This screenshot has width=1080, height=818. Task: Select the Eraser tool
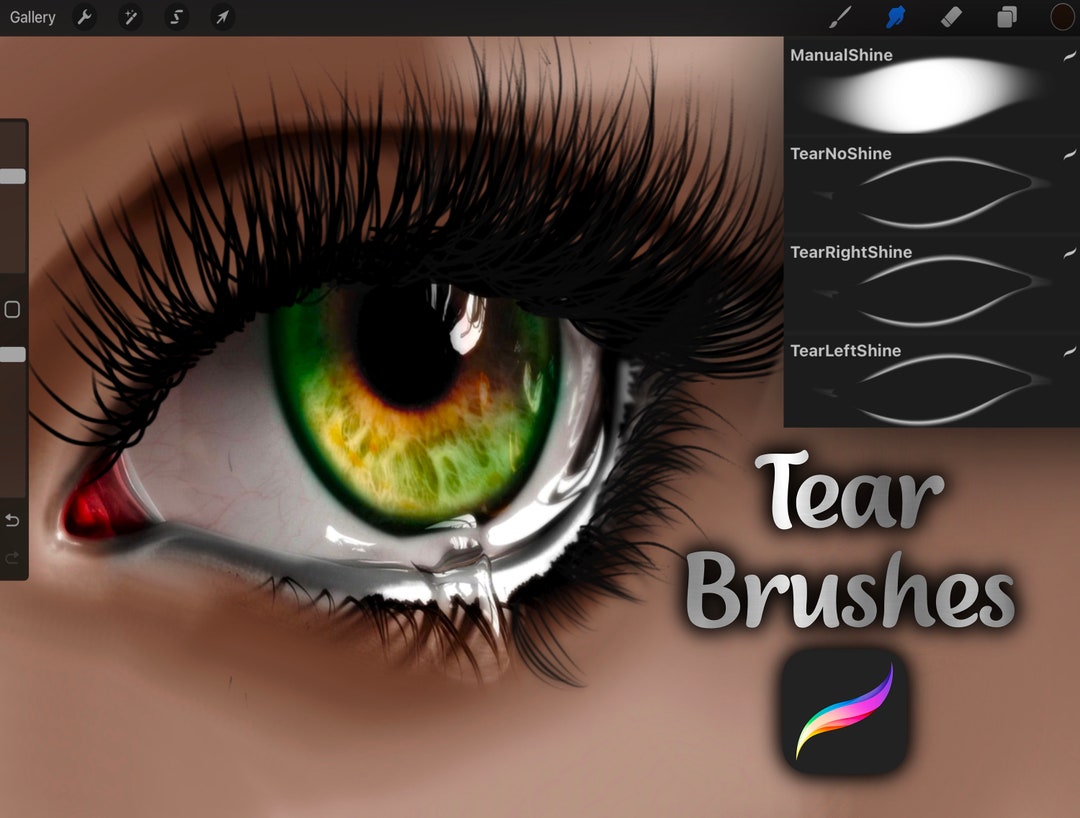pos(952,16)
